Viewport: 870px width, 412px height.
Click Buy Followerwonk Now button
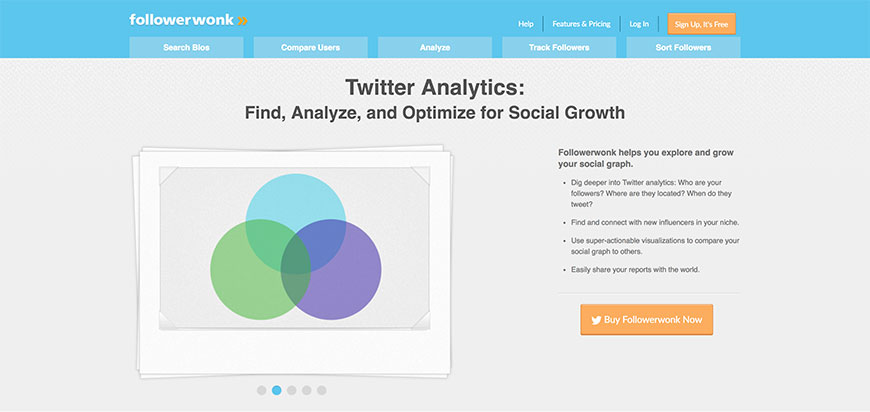click(x=646, y=320)
